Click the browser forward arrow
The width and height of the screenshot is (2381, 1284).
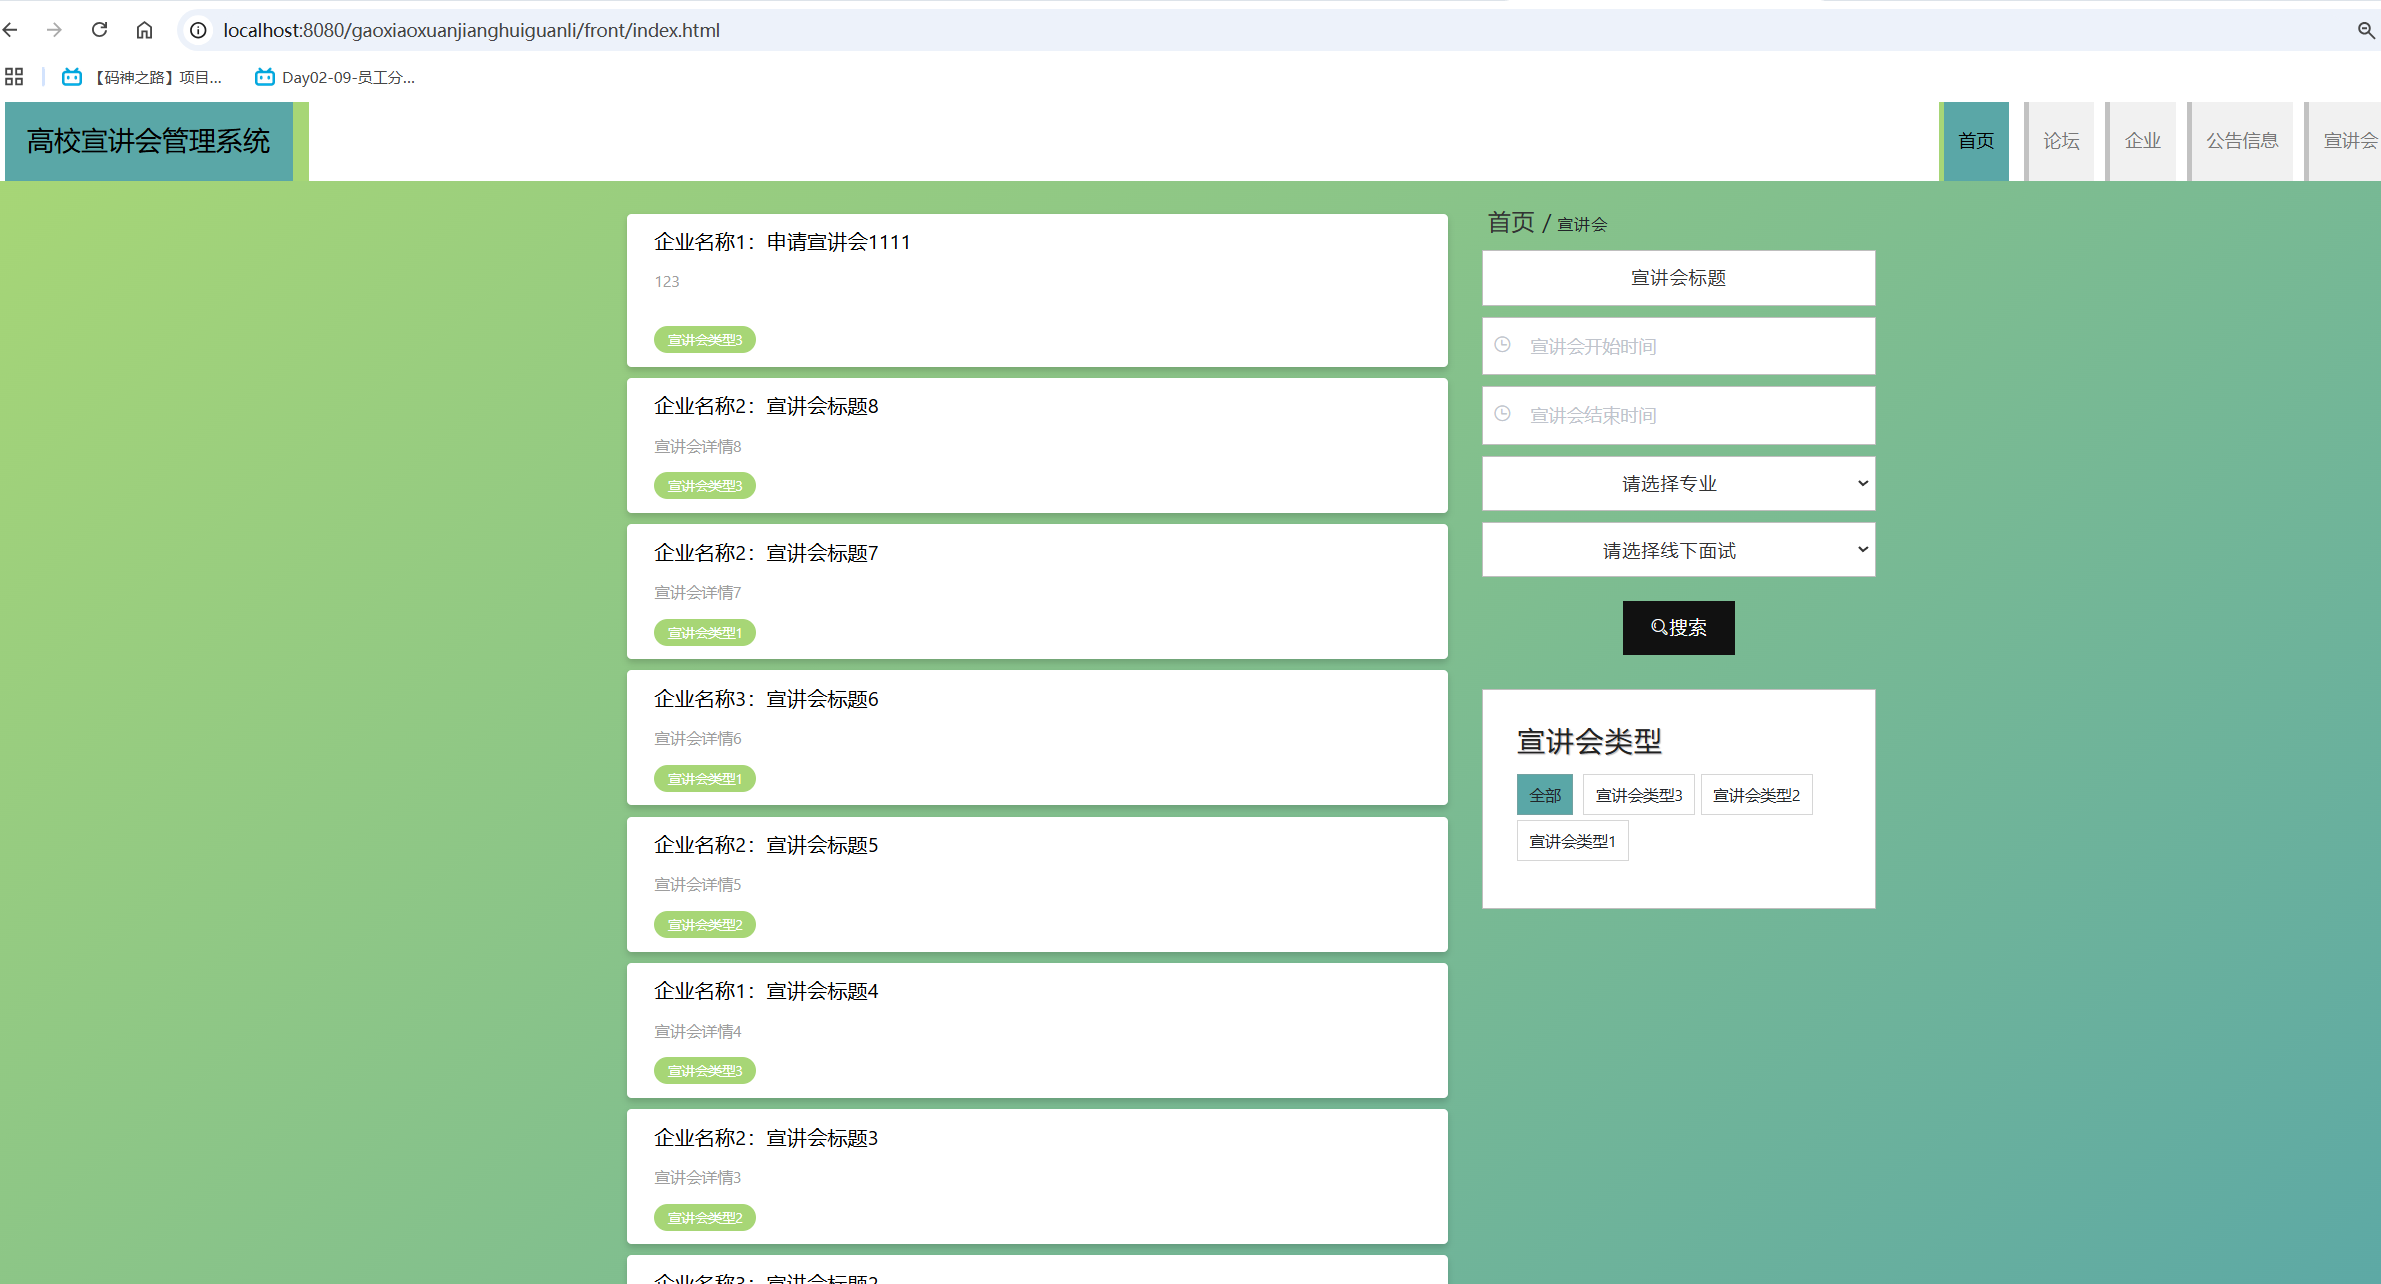point(54,30)
